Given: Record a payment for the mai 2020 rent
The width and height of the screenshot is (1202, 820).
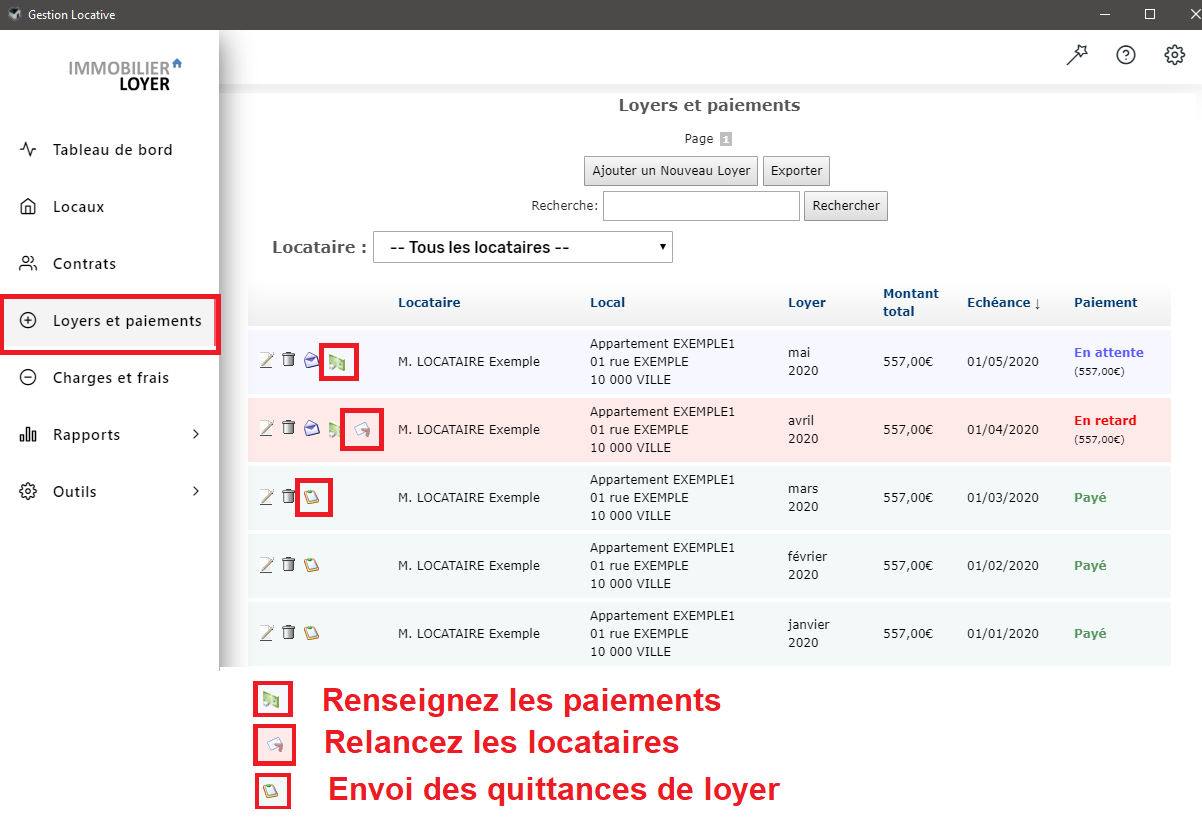Looking at the screenshot, I should [x=338, y=362].
